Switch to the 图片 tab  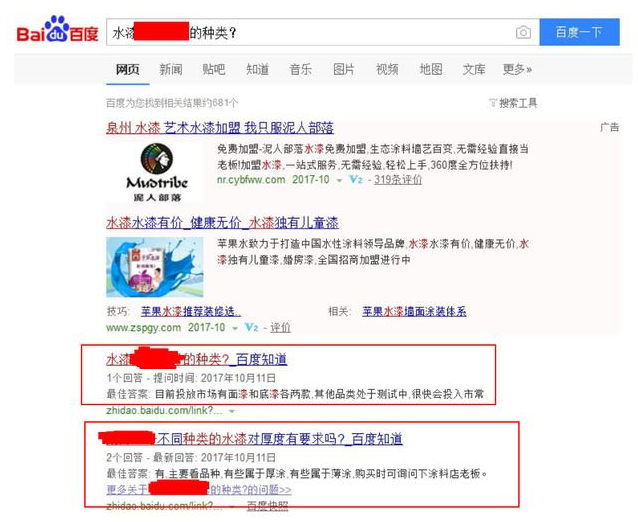pyautogui.click(x=344, y=70)
